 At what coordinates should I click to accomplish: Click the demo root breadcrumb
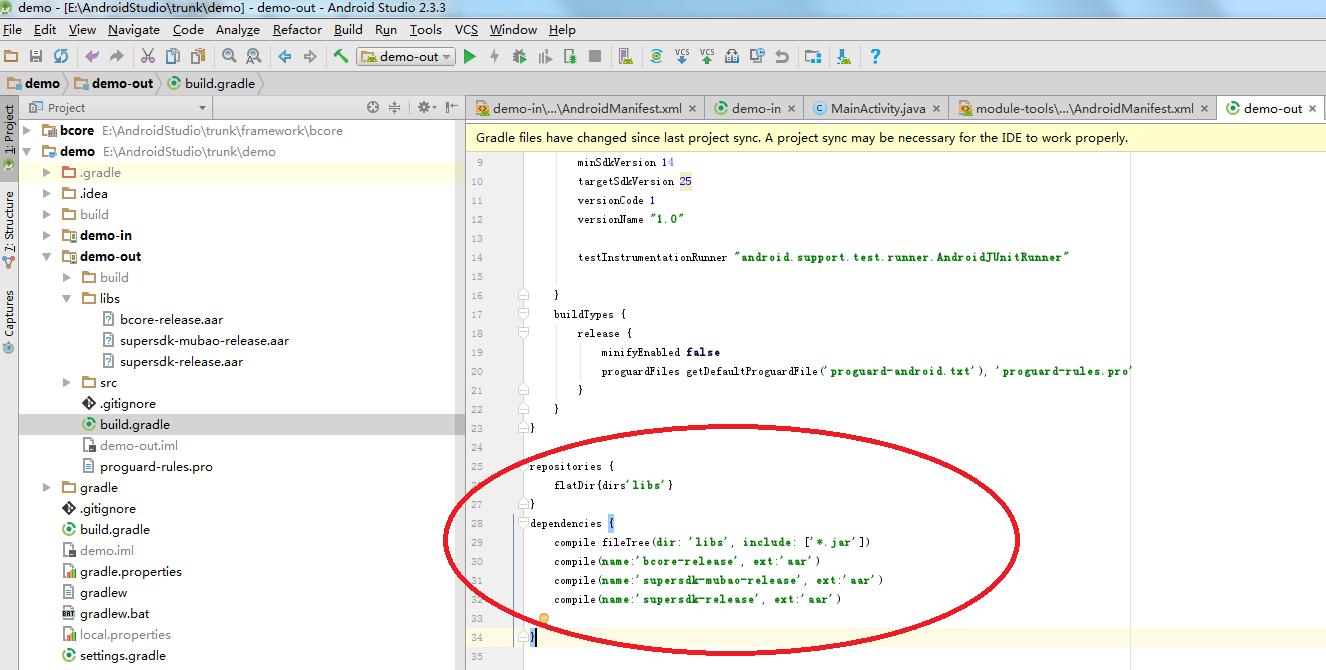(34, 83)
